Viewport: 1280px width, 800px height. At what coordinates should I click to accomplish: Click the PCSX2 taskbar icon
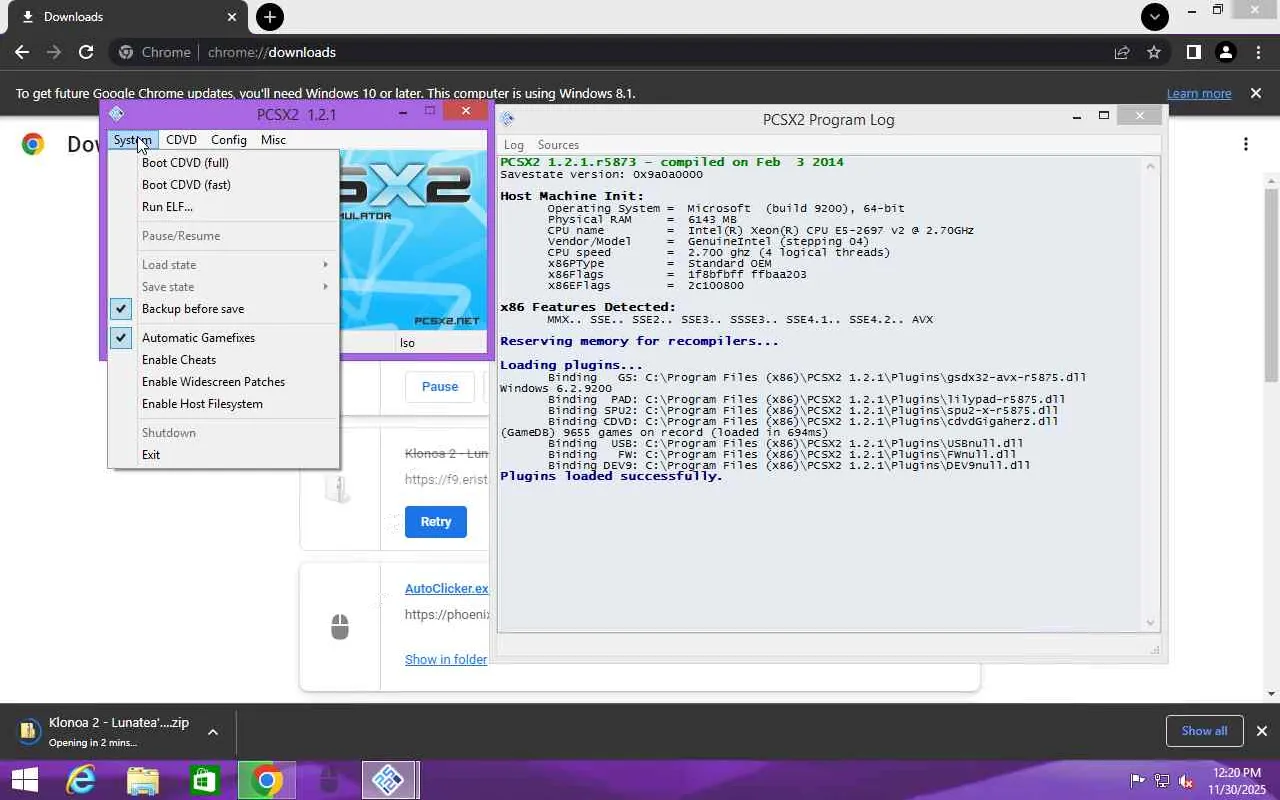(x=388, y=780)
